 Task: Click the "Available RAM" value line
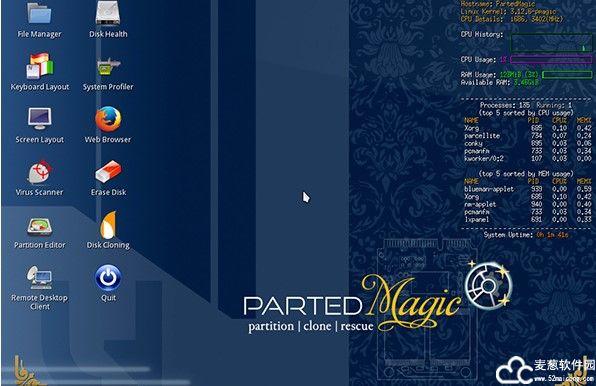(500, 82)
